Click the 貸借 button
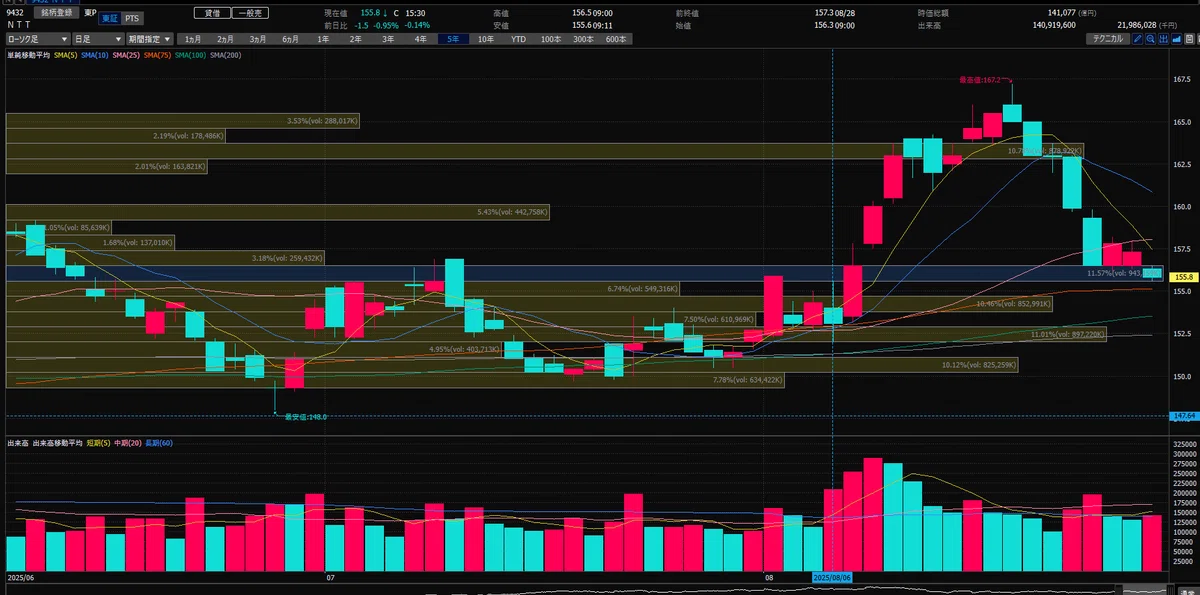This screenshot has width=1200, height=595. 212,13
